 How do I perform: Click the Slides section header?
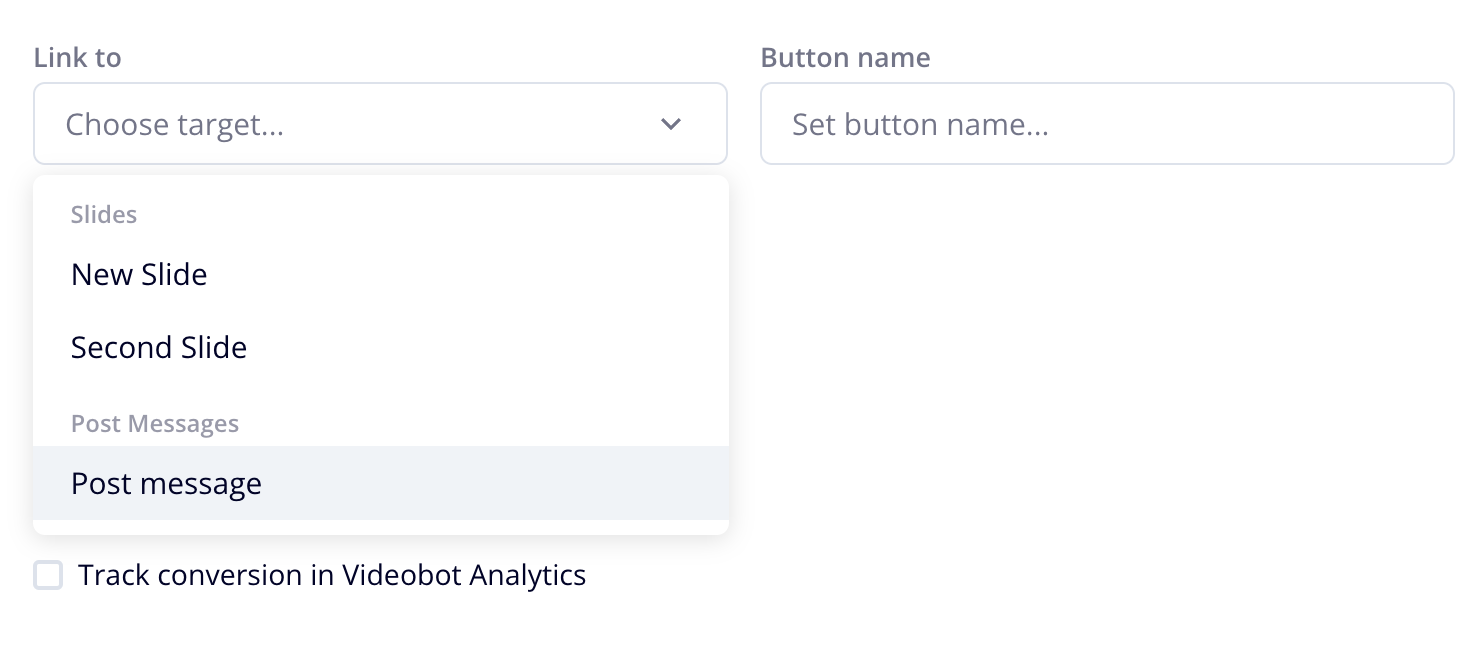pyautogui.click(x=103, y=214)
